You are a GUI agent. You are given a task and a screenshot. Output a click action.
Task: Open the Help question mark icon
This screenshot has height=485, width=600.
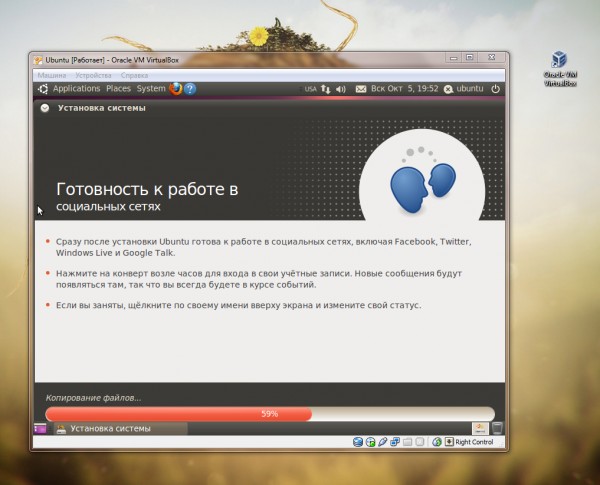pyautogui.click(x=190, y=89)
